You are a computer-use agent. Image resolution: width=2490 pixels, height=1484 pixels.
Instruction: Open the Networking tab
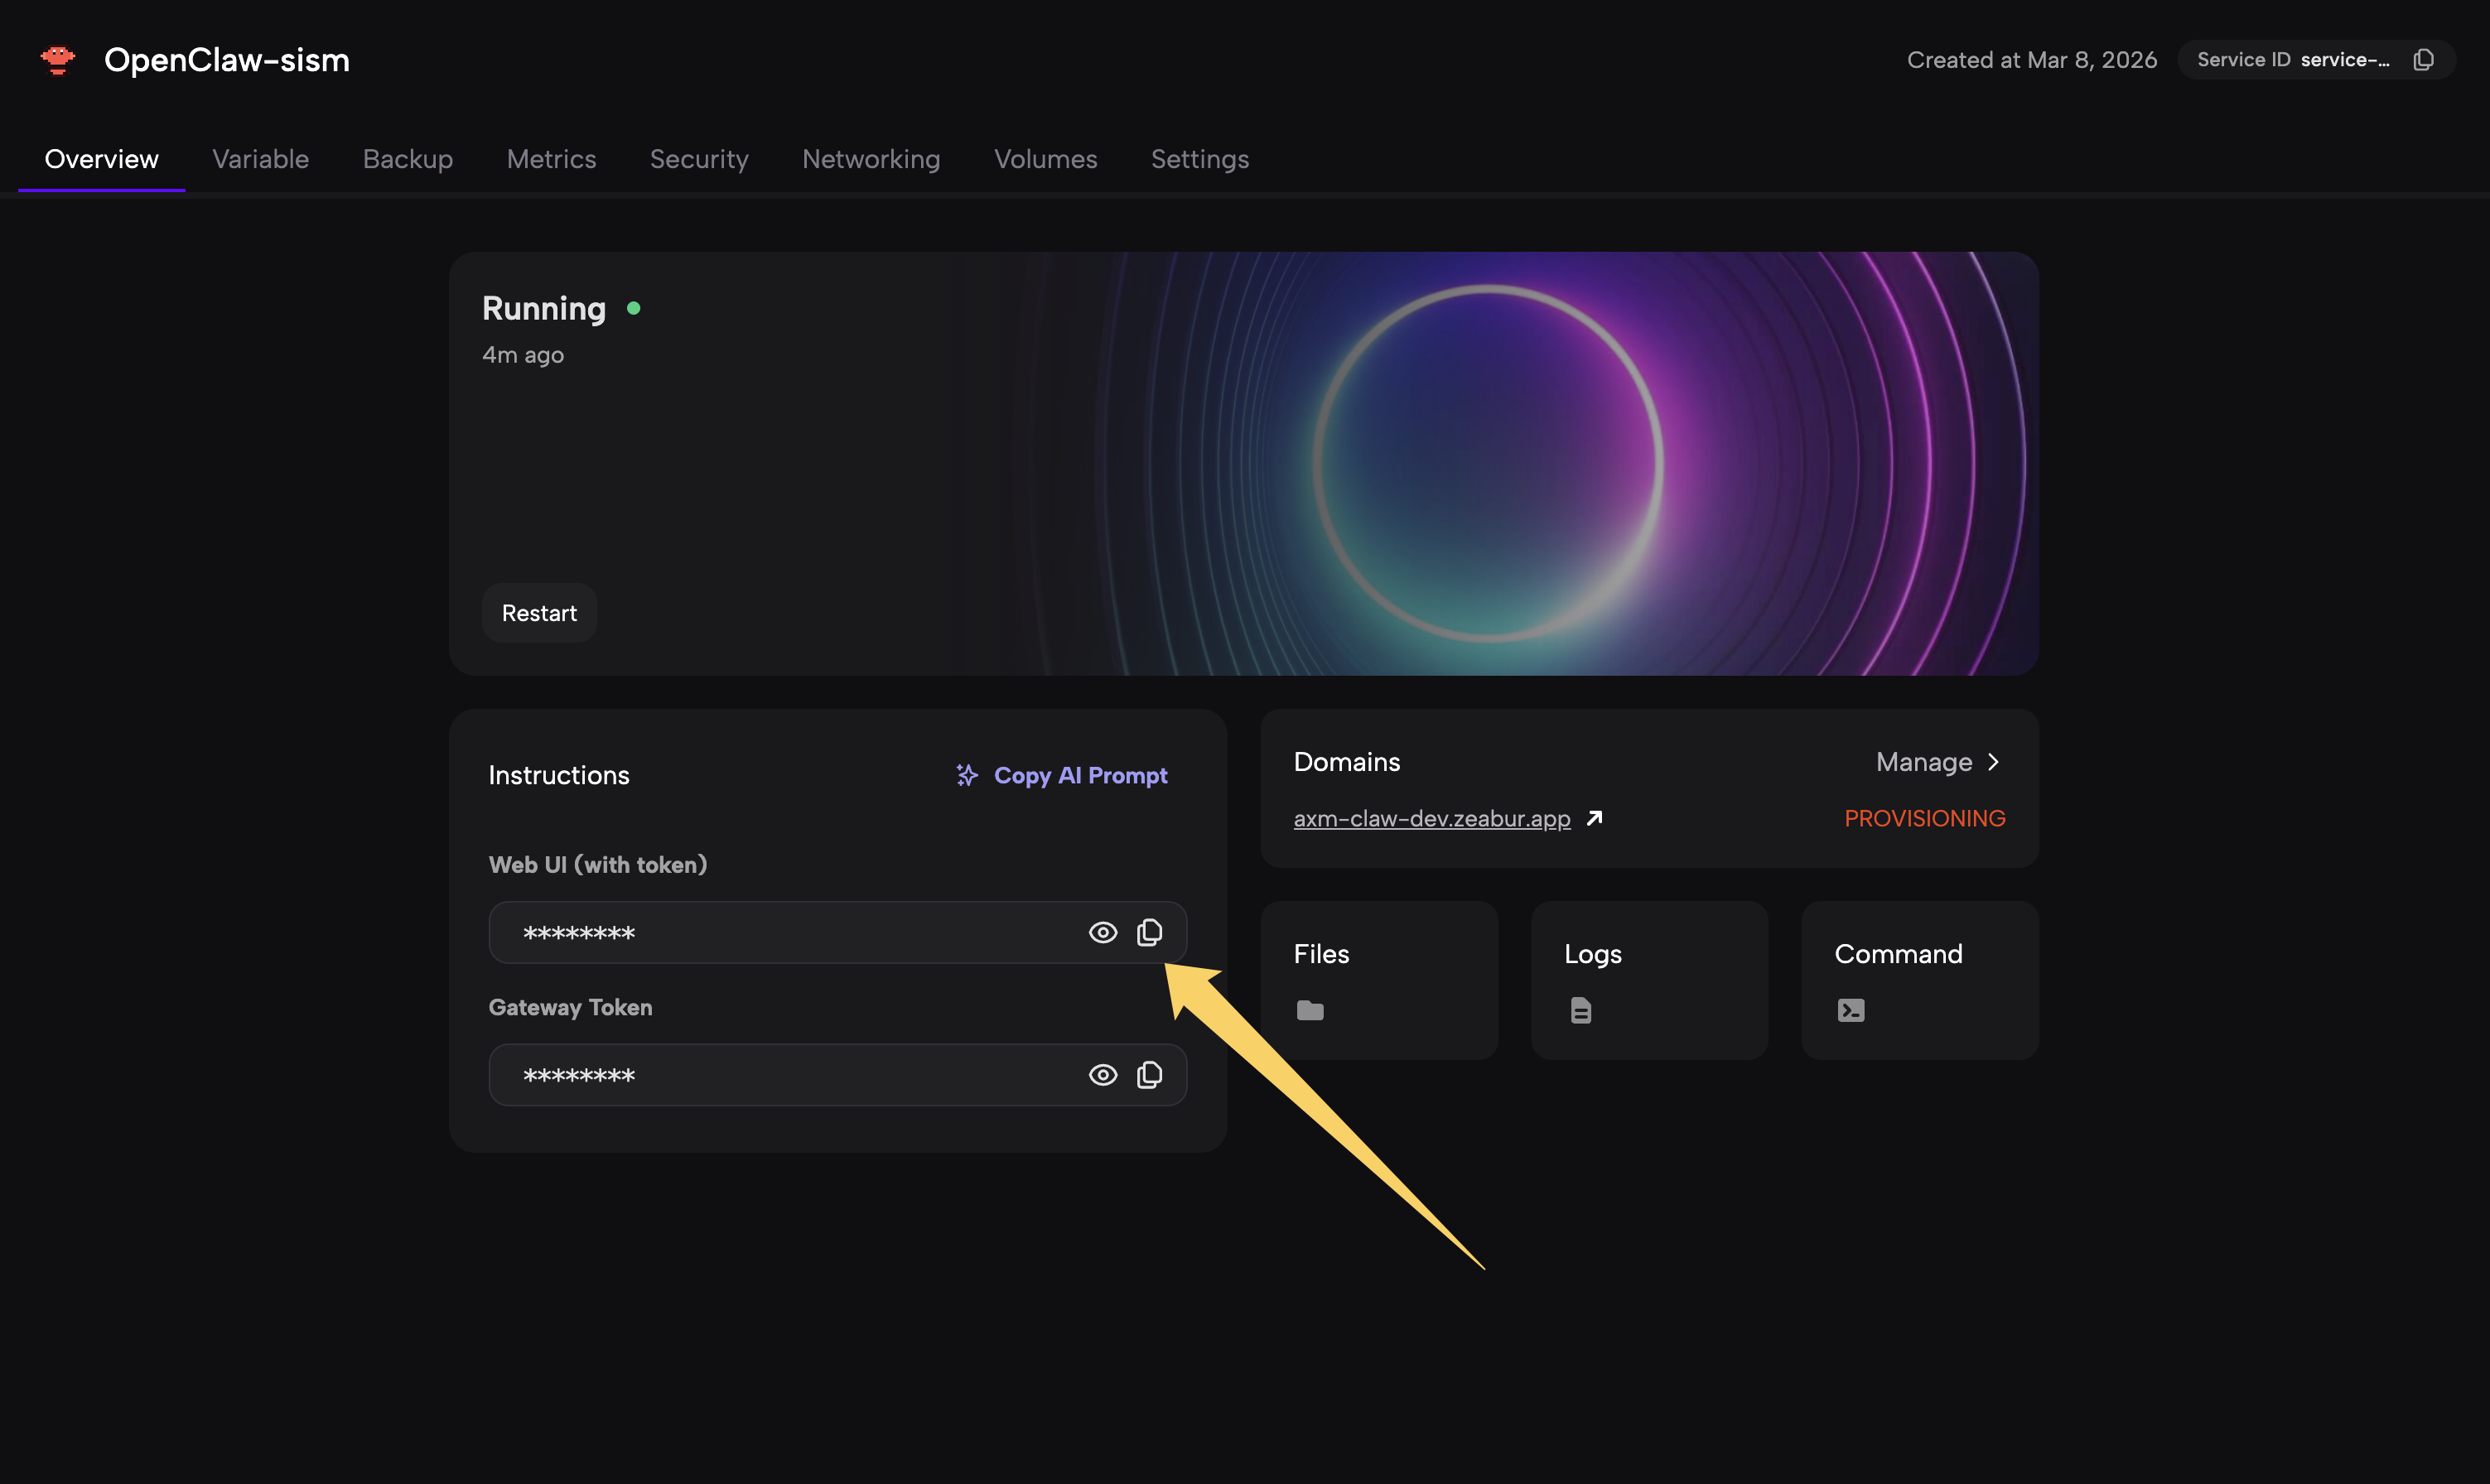point(870,159)
